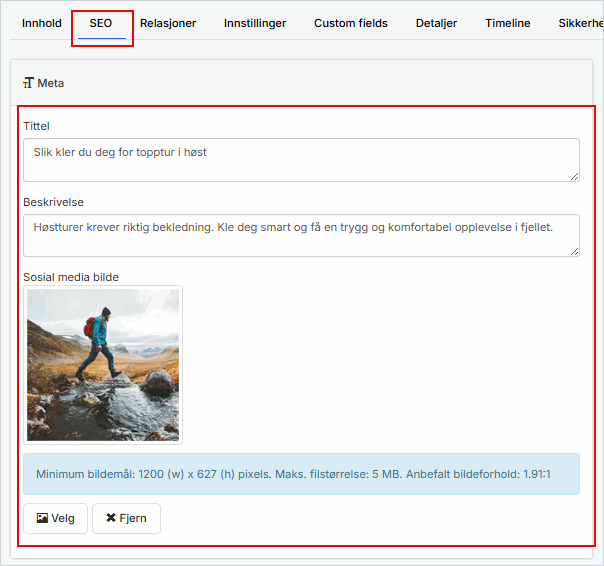Click the X icon on Fjern button

[x=111, y=519]
